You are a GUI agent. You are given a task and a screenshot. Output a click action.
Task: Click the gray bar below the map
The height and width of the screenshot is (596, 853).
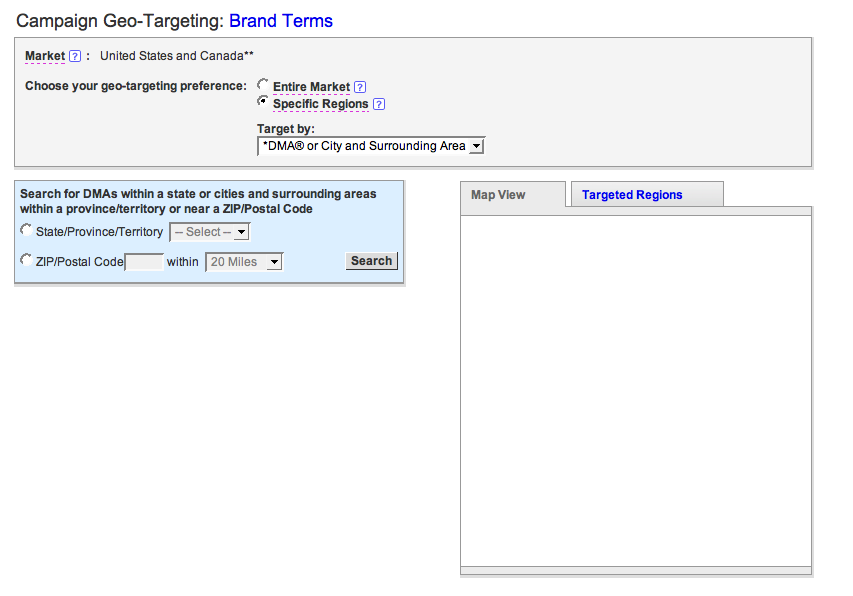[x=635, y=571]
